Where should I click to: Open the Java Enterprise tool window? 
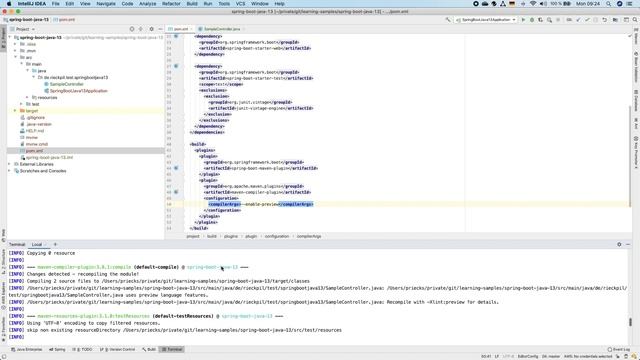click(x=27, y=349)
